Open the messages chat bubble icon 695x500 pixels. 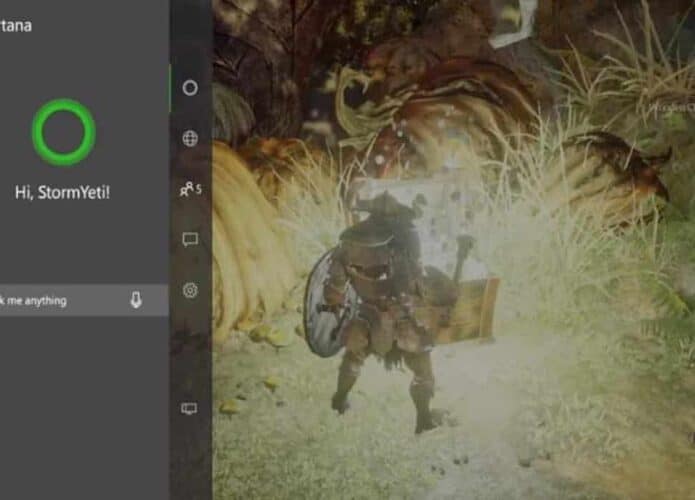pyautogui.click(x=190, y=239)
